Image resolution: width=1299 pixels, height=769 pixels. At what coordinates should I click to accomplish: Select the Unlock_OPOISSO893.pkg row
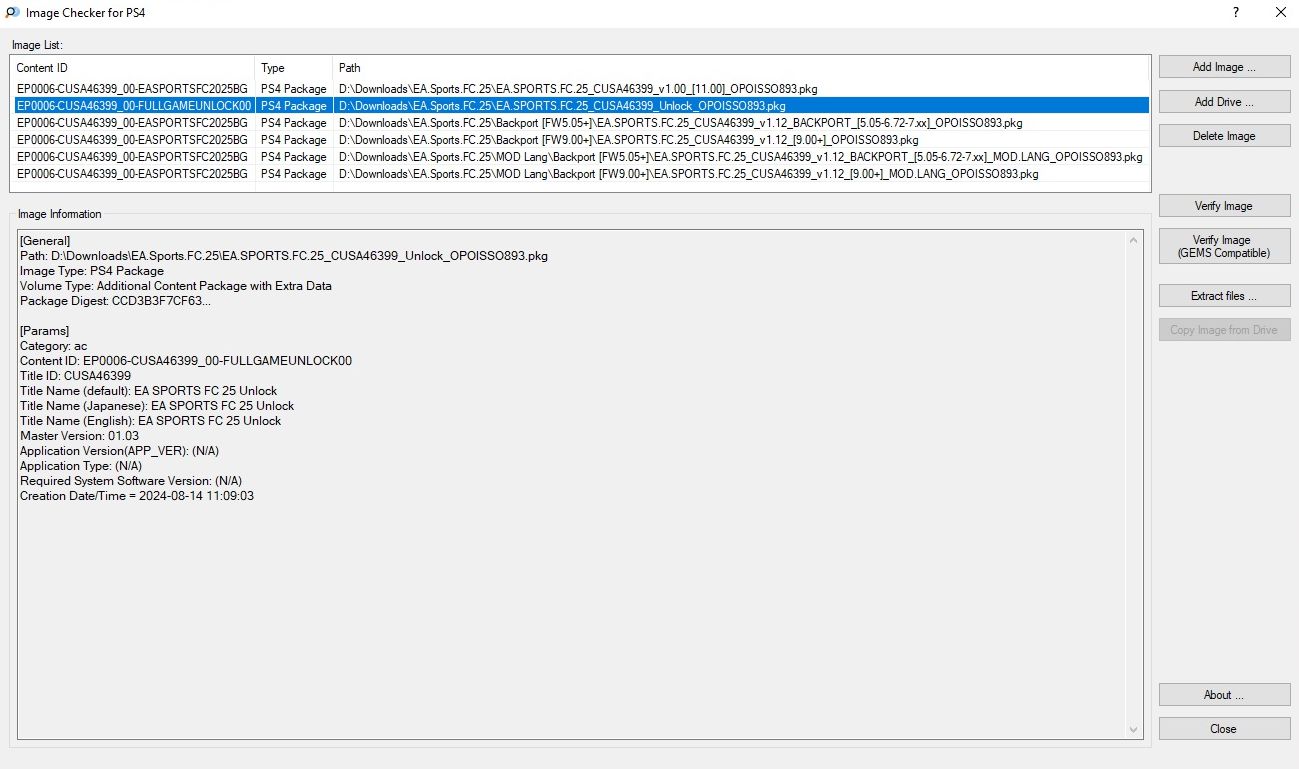pos(580,106)
